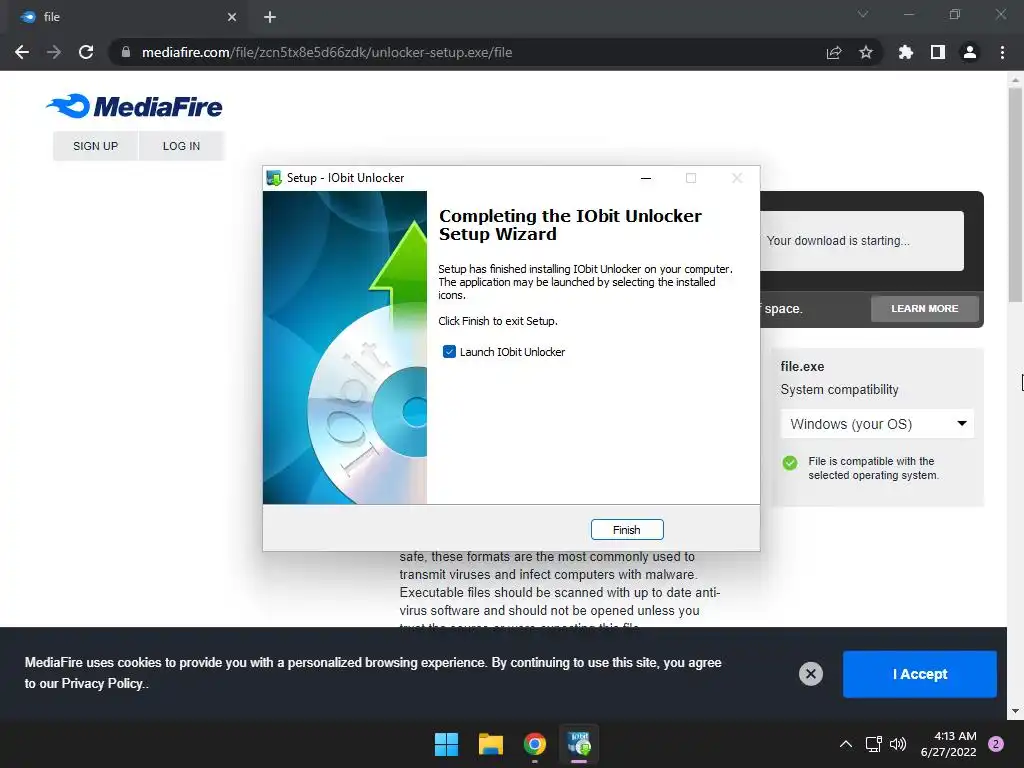Open the Chrome extensions puzzle icon
The height and width of the screenshot is (768, 1024).
click(906, 52)
